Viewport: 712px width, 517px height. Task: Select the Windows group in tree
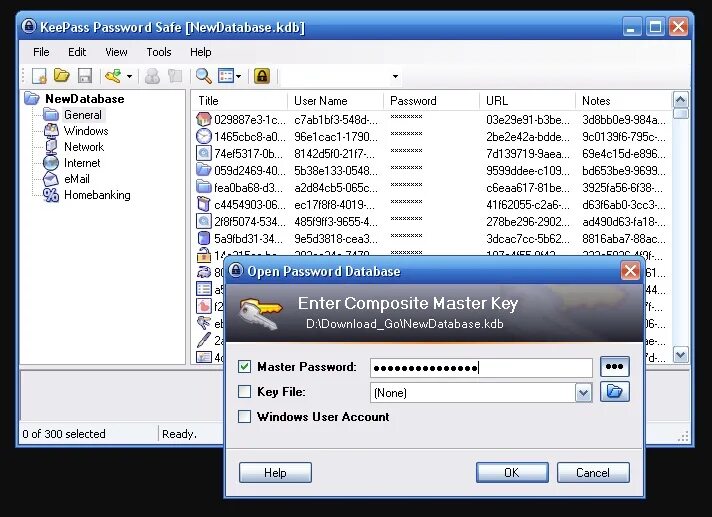click(86, 131)
